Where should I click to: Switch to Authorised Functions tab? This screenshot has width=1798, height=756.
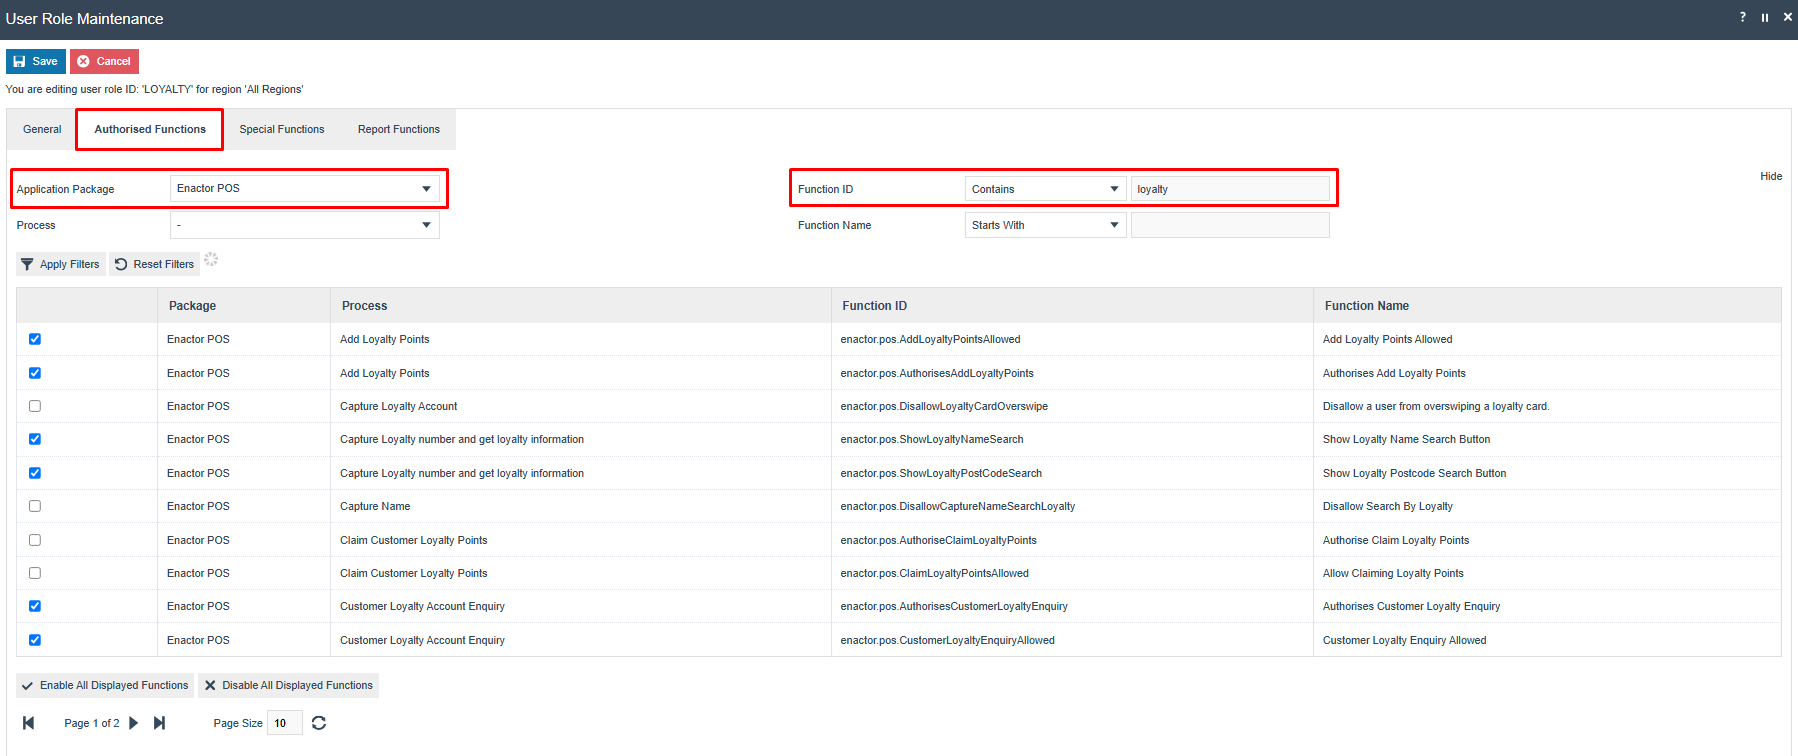tap(150, 129)
